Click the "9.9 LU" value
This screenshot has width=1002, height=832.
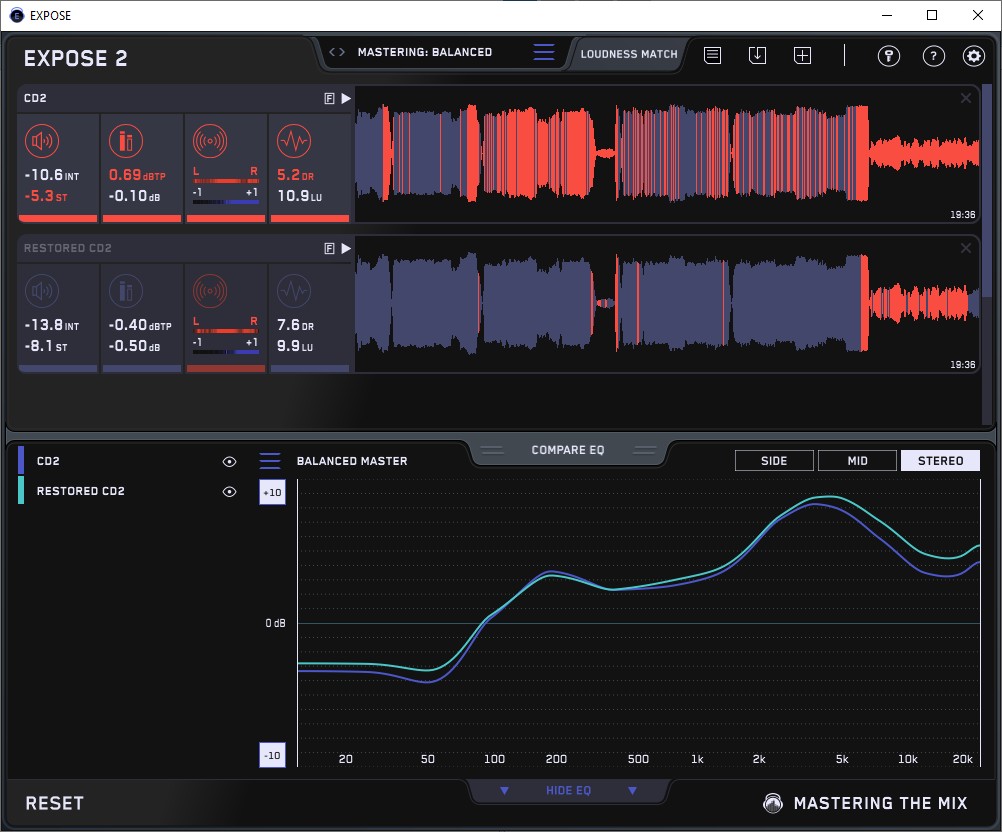tap(295, 346)
